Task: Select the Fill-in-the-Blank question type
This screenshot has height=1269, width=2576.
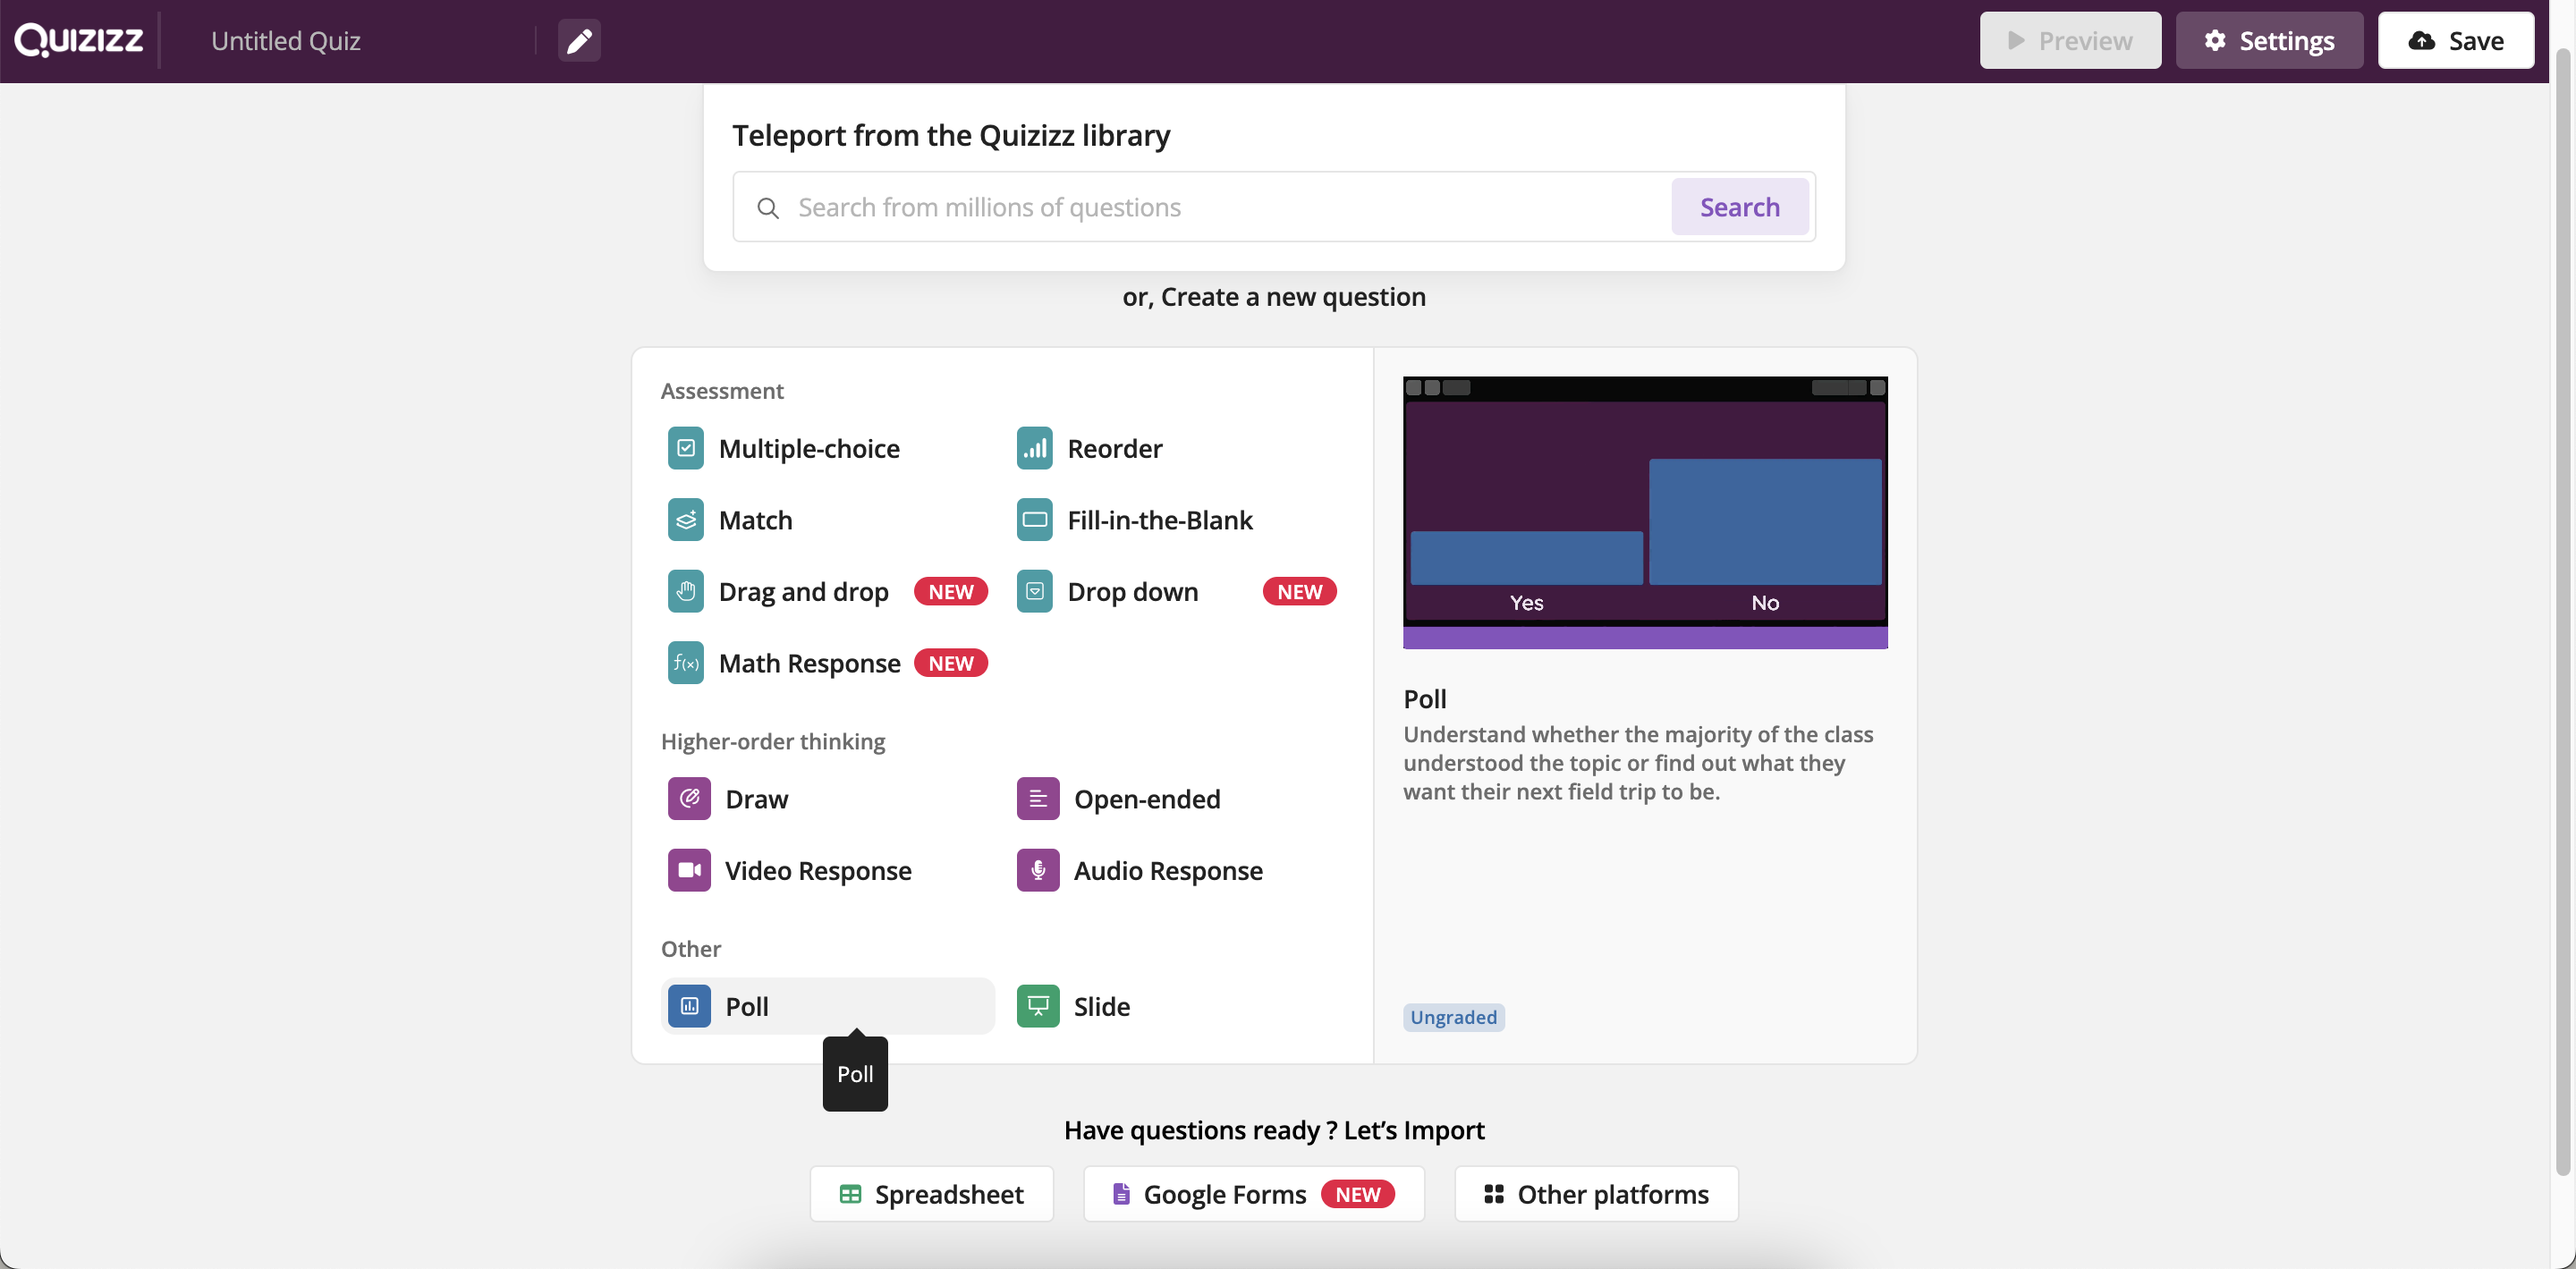Action: pos(1160,519)
